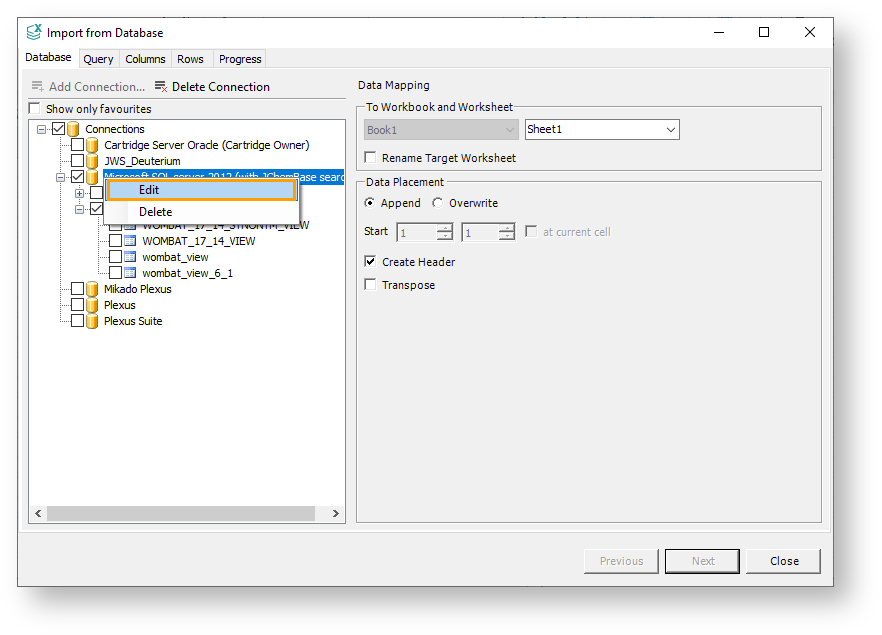Click the Delete Connection toolbar icon
The height and width of the screenshot is (635, 882).
[161, 87]
